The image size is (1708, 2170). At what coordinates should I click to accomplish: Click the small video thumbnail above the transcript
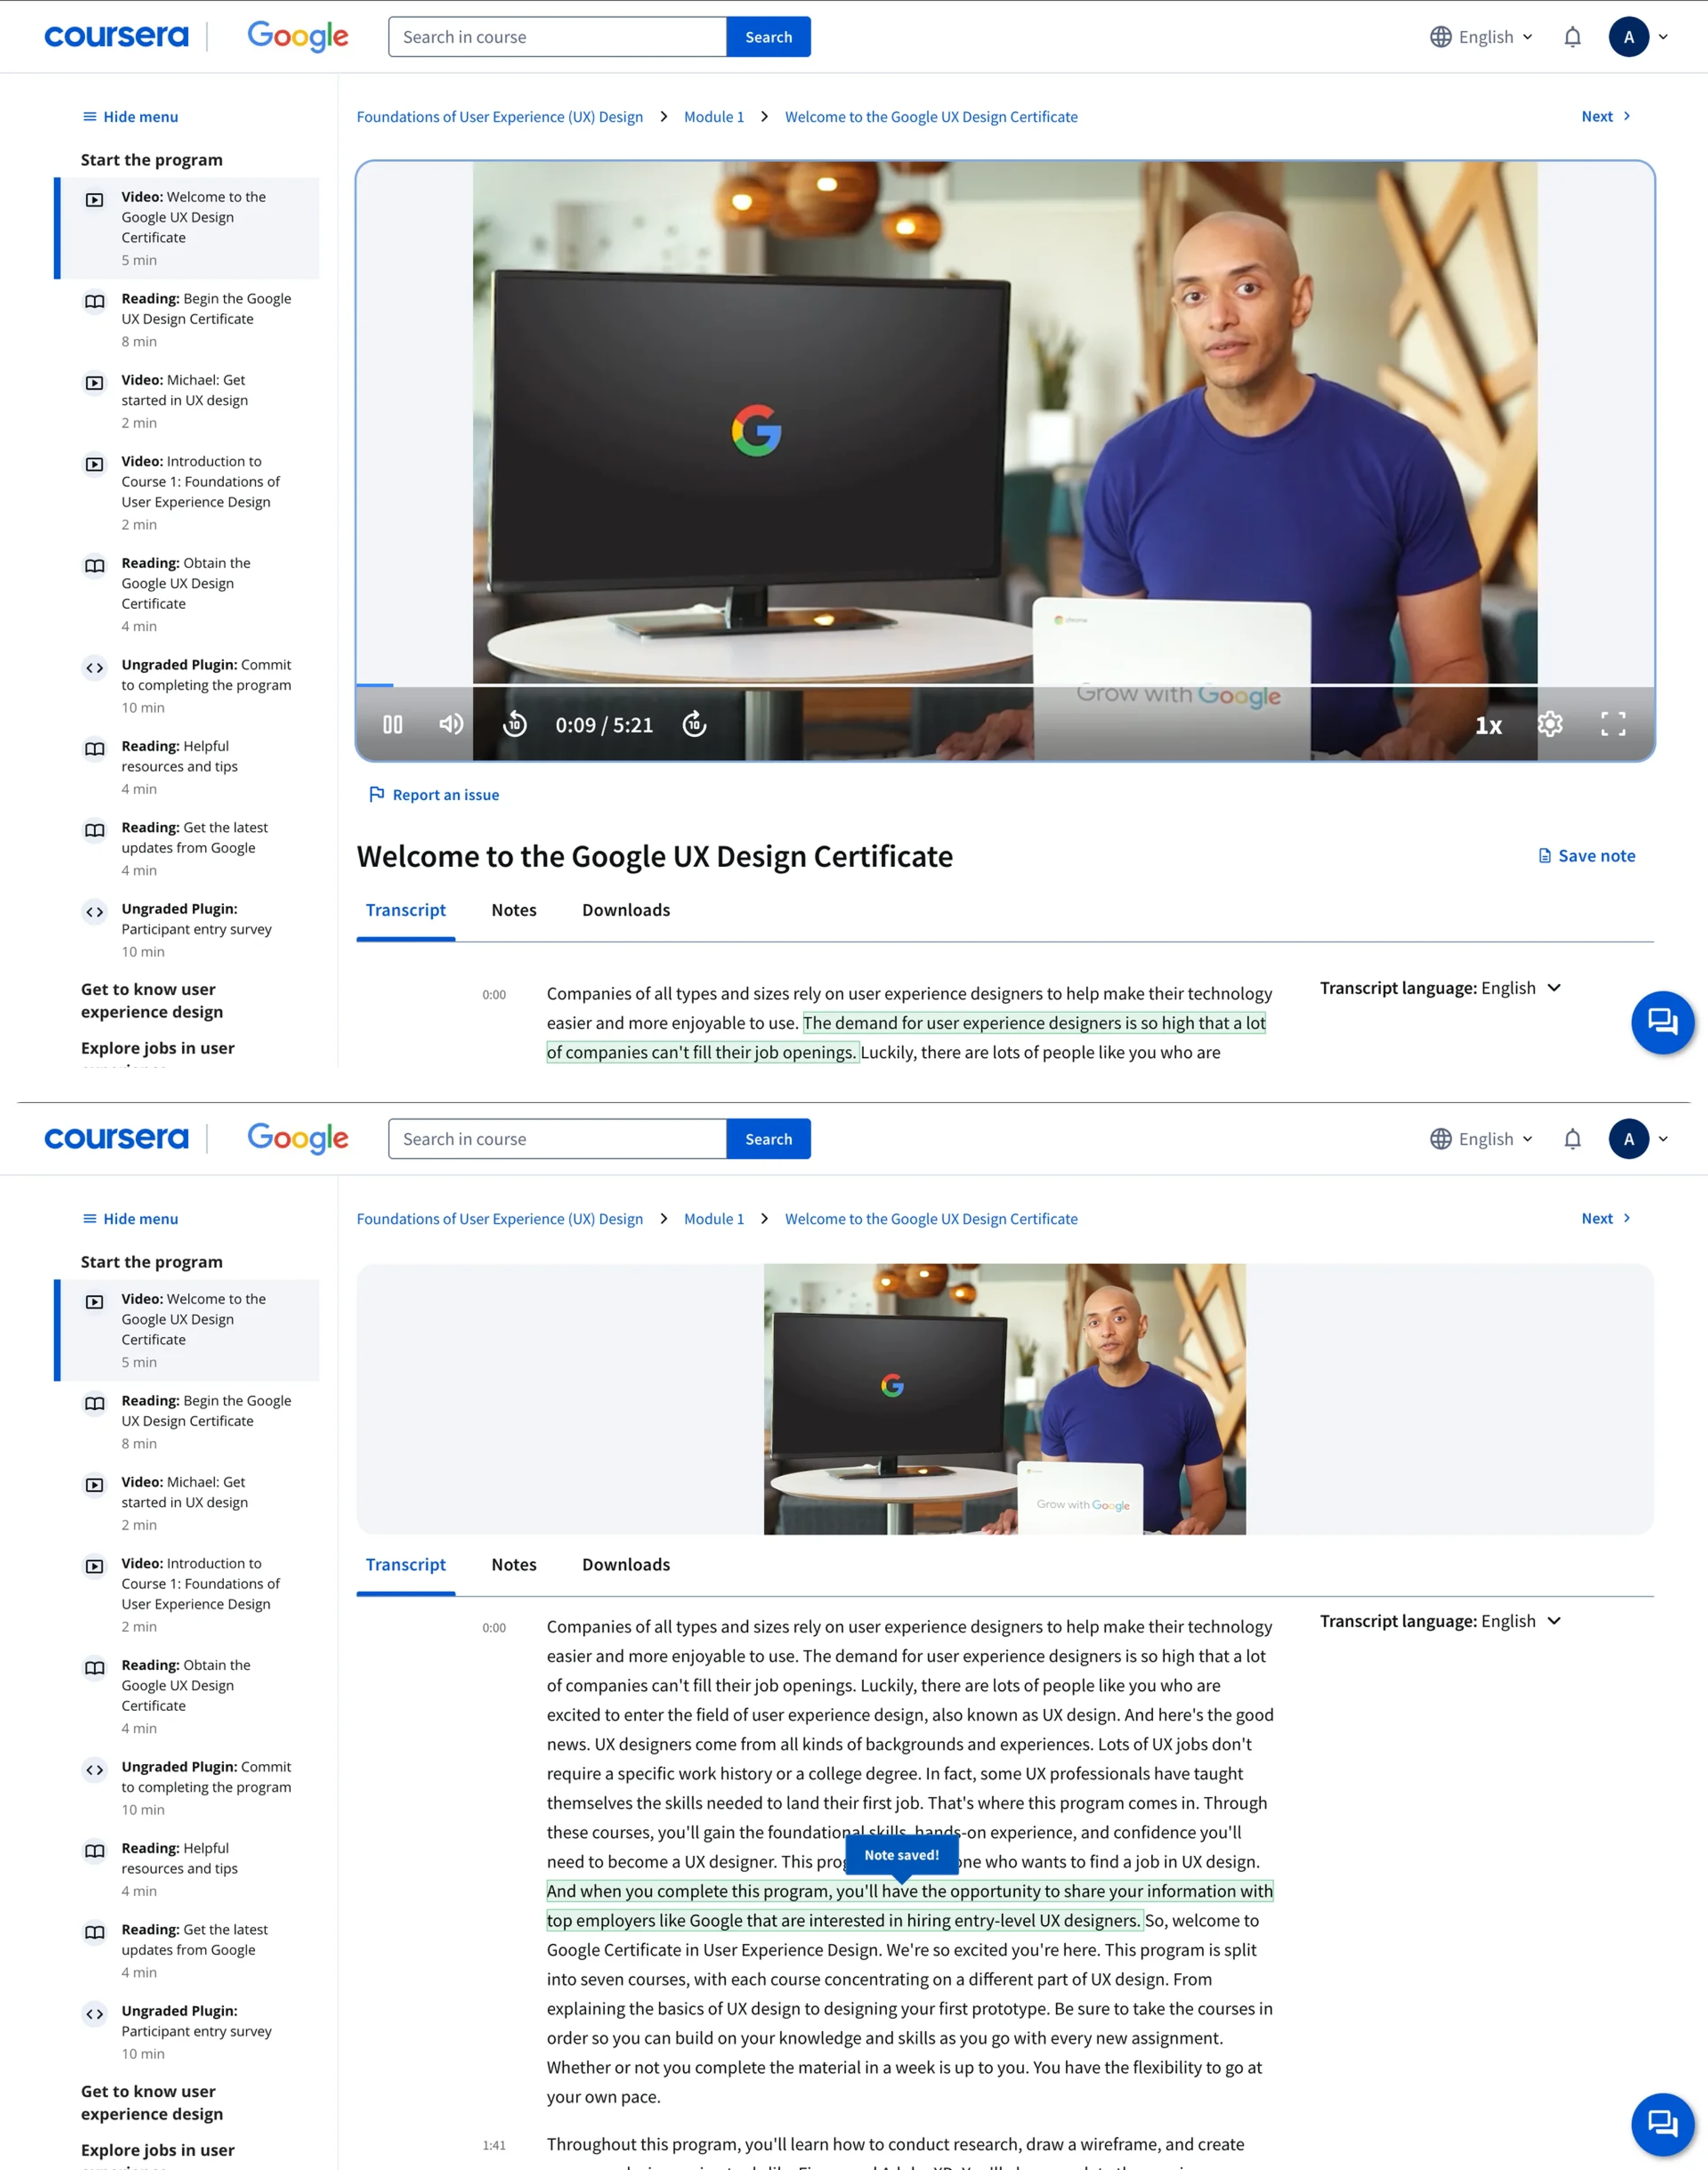[1004, 1399]
